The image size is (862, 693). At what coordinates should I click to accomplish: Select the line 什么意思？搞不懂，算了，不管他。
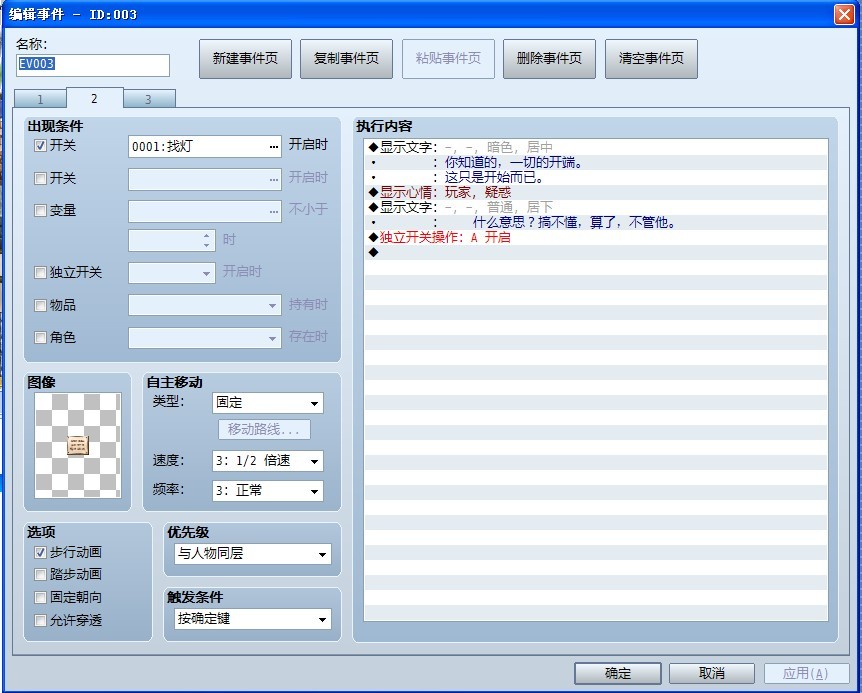[x=596, y=223]
